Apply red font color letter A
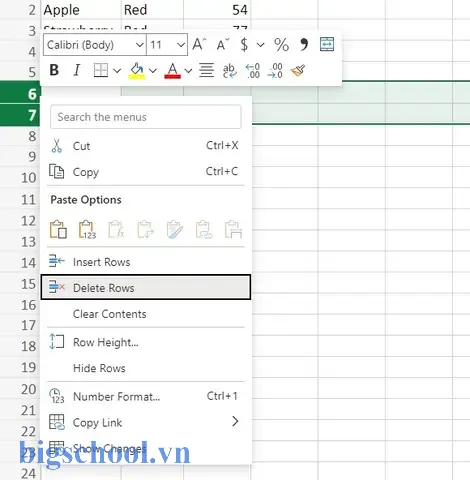 tap(173, 71)
